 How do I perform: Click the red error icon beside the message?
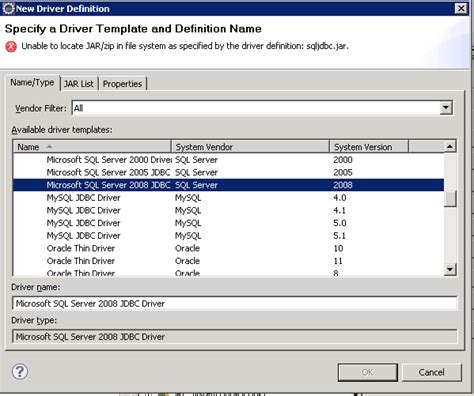click(11, 47)
